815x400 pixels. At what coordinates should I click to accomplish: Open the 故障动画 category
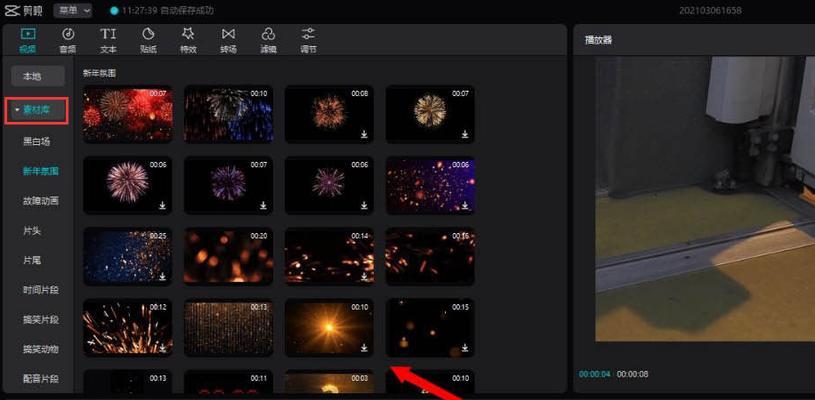click(x=41, y=201)
